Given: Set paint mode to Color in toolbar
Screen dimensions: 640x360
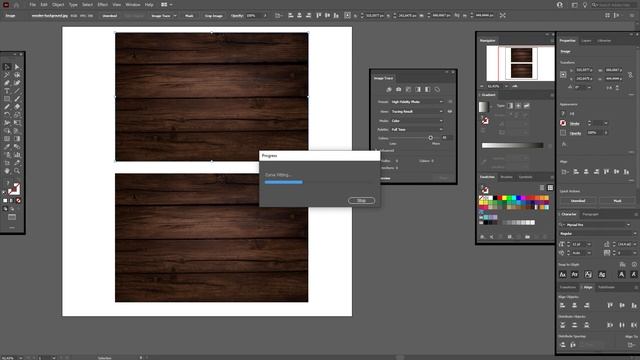Looking at the screenshot, I should 5,201.
